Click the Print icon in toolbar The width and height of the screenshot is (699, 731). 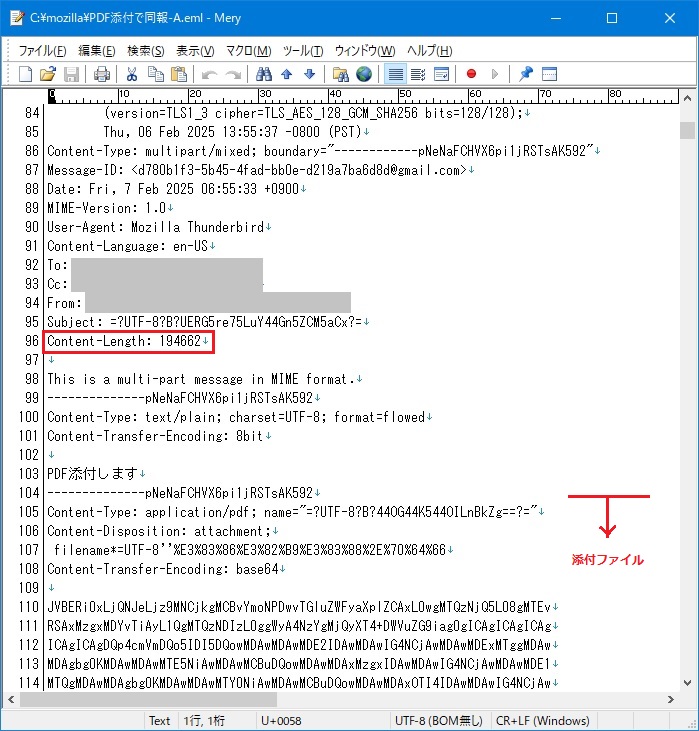pyautogui.click(x=102, y=74)
